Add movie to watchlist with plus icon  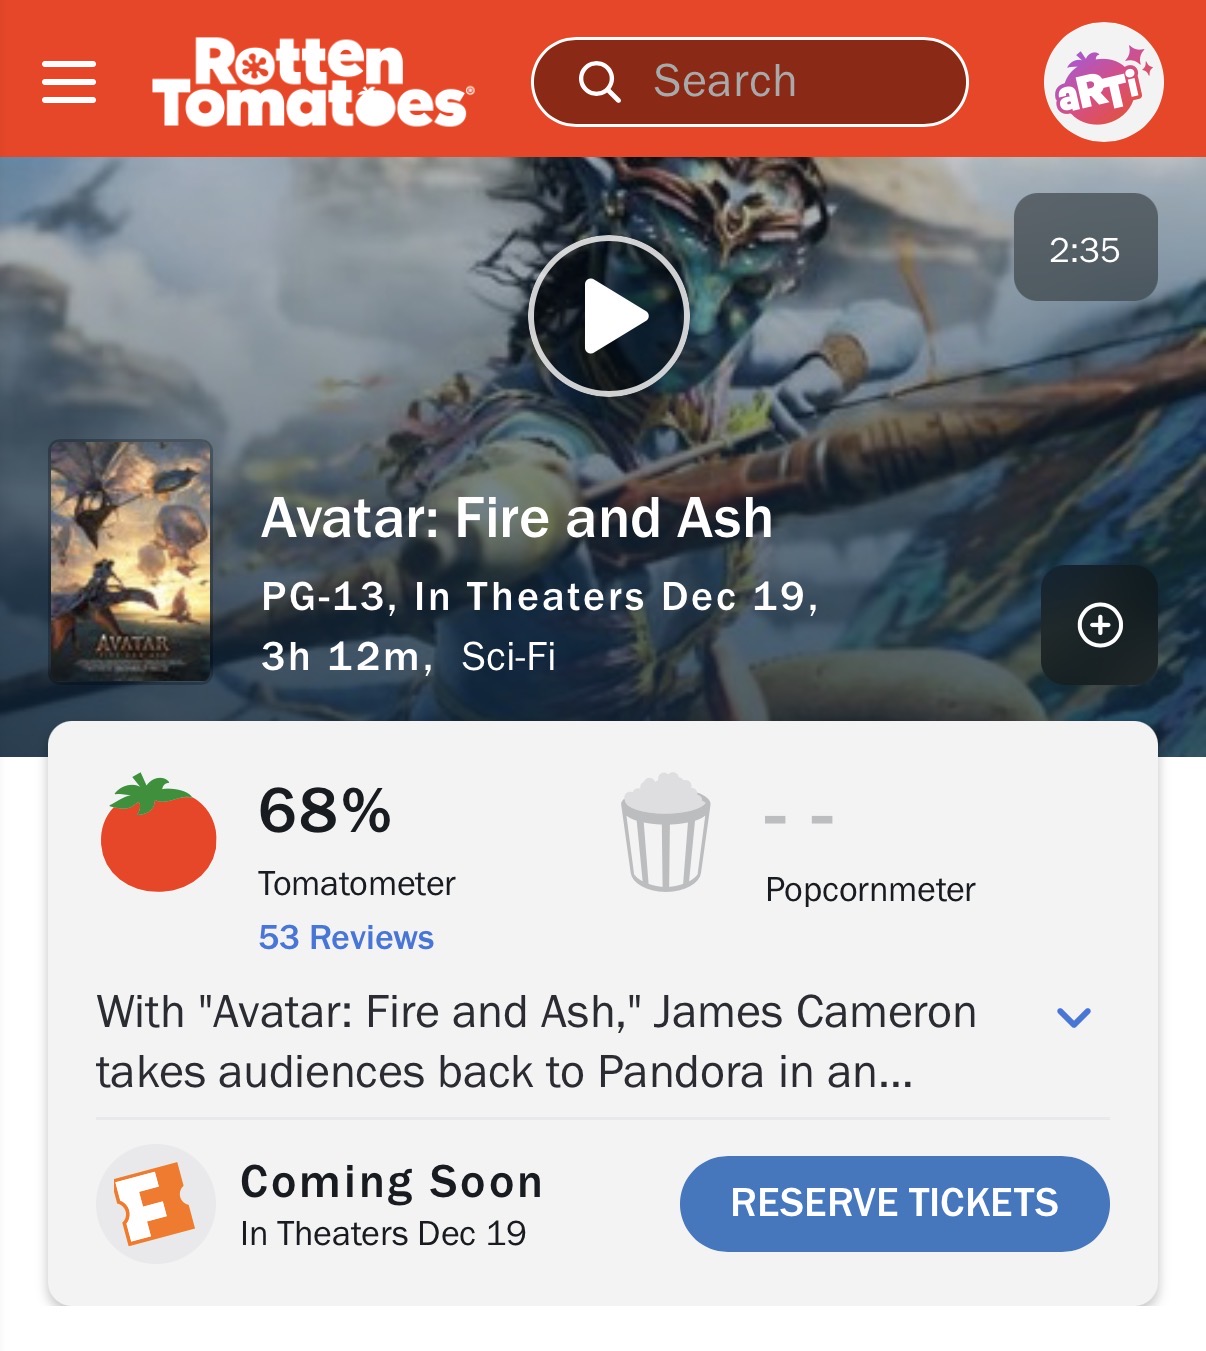[1099, 625]
